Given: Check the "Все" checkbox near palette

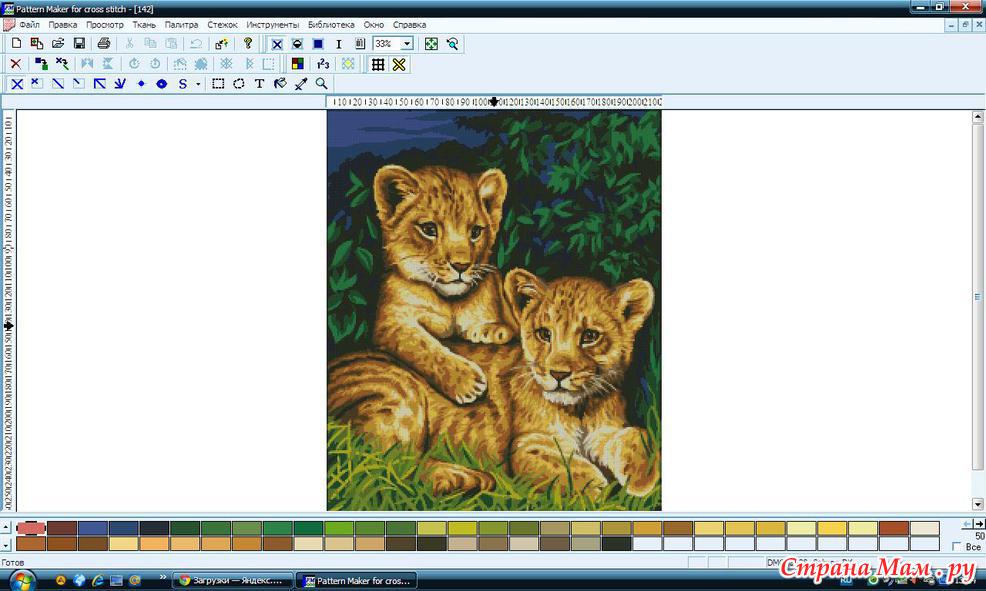Looking at the screenshot, I should (x=956, y=546).
